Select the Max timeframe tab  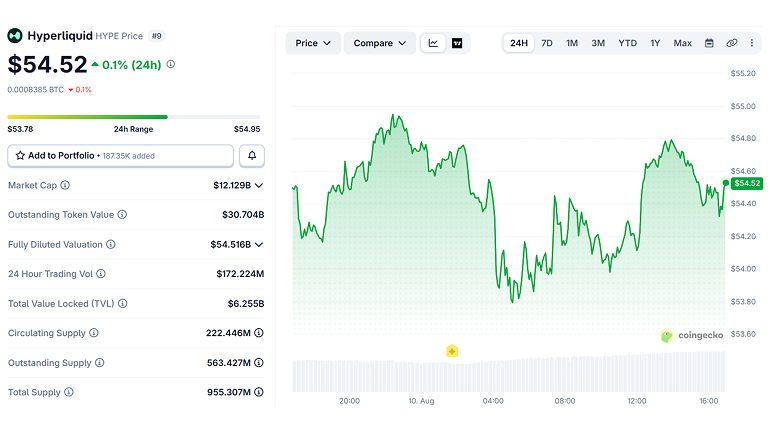pyautogui.click(x=682, y=43)
